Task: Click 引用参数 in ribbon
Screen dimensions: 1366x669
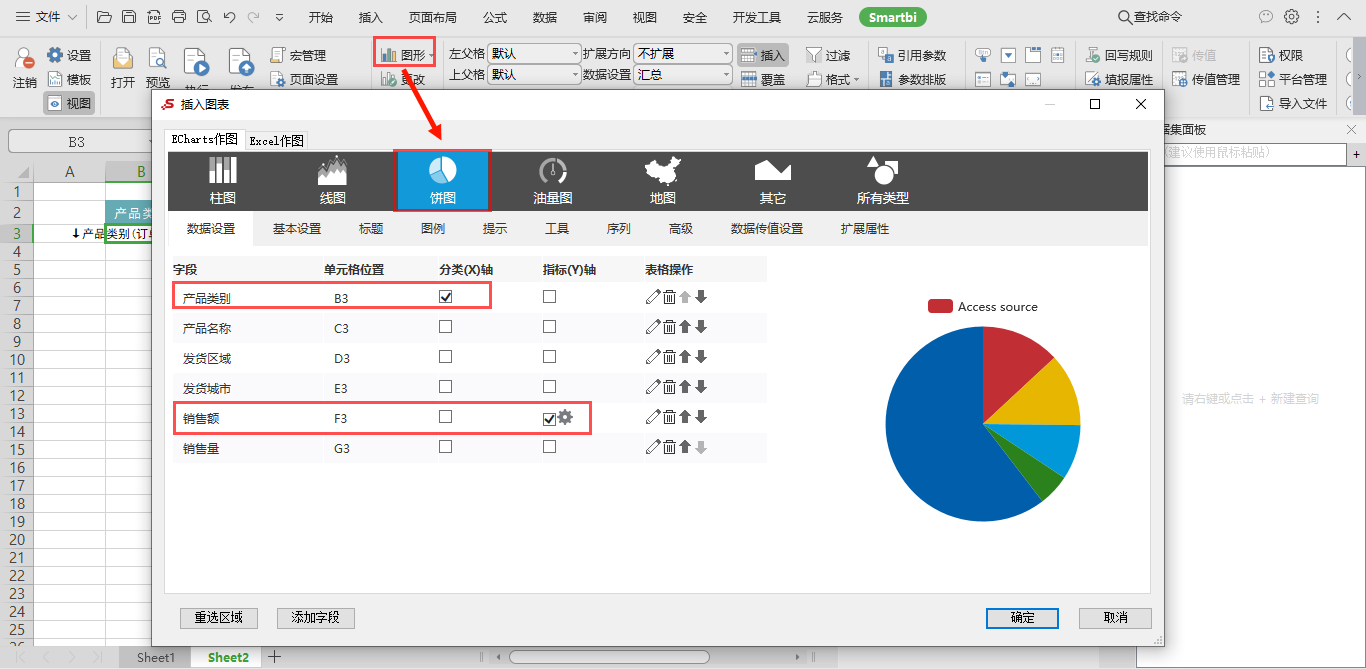Action: click(x=912, y=55)
